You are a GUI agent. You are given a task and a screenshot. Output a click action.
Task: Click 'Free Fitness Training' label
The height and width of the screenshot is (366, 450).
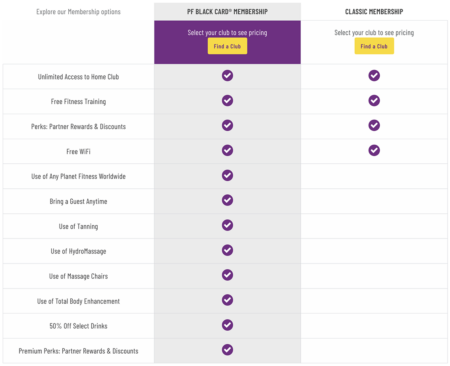pyautogui.click(x=78, y=101)
